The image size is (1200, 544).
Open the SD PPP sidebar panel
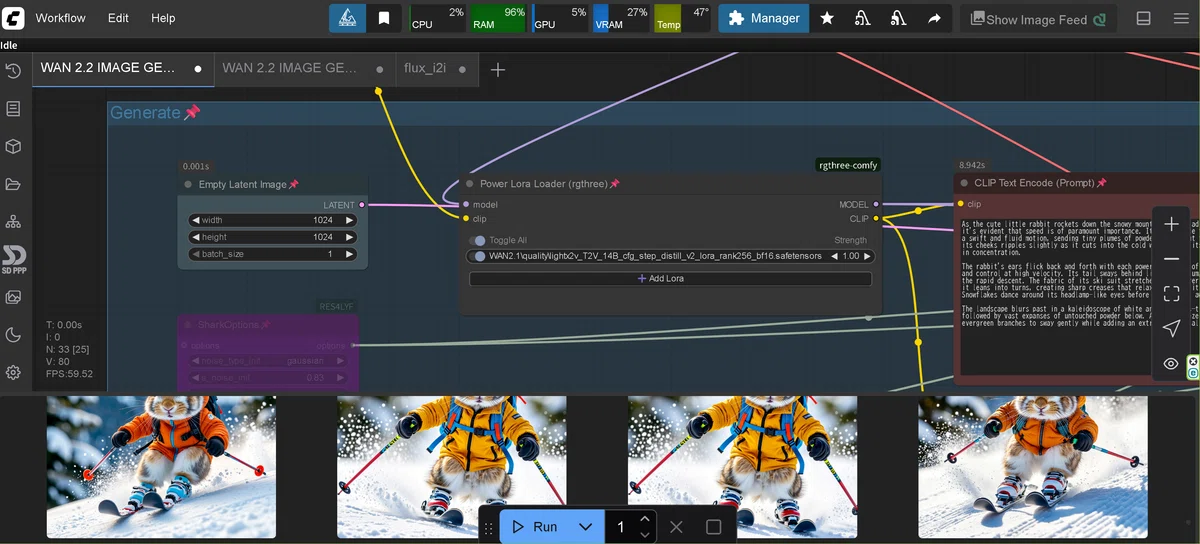pyautogui.click(x=13, y=258)
